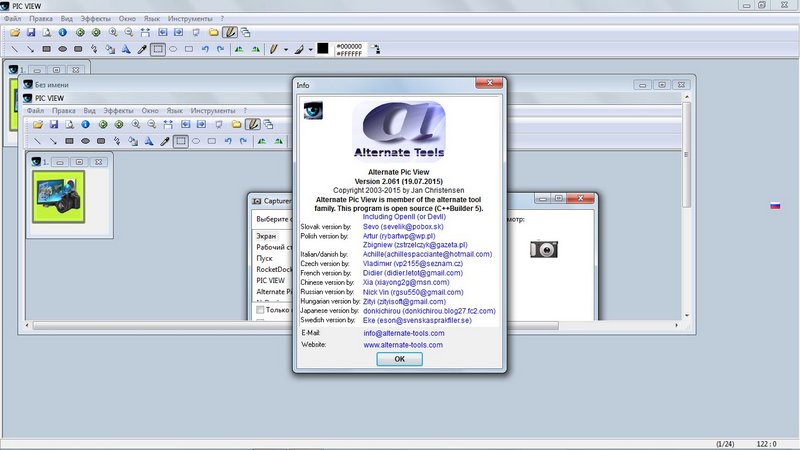The width and height of the screenshot is (800, 450).
Task: Select the Text tool letter A in the main toolbar
Action: [x=126, y=49]
